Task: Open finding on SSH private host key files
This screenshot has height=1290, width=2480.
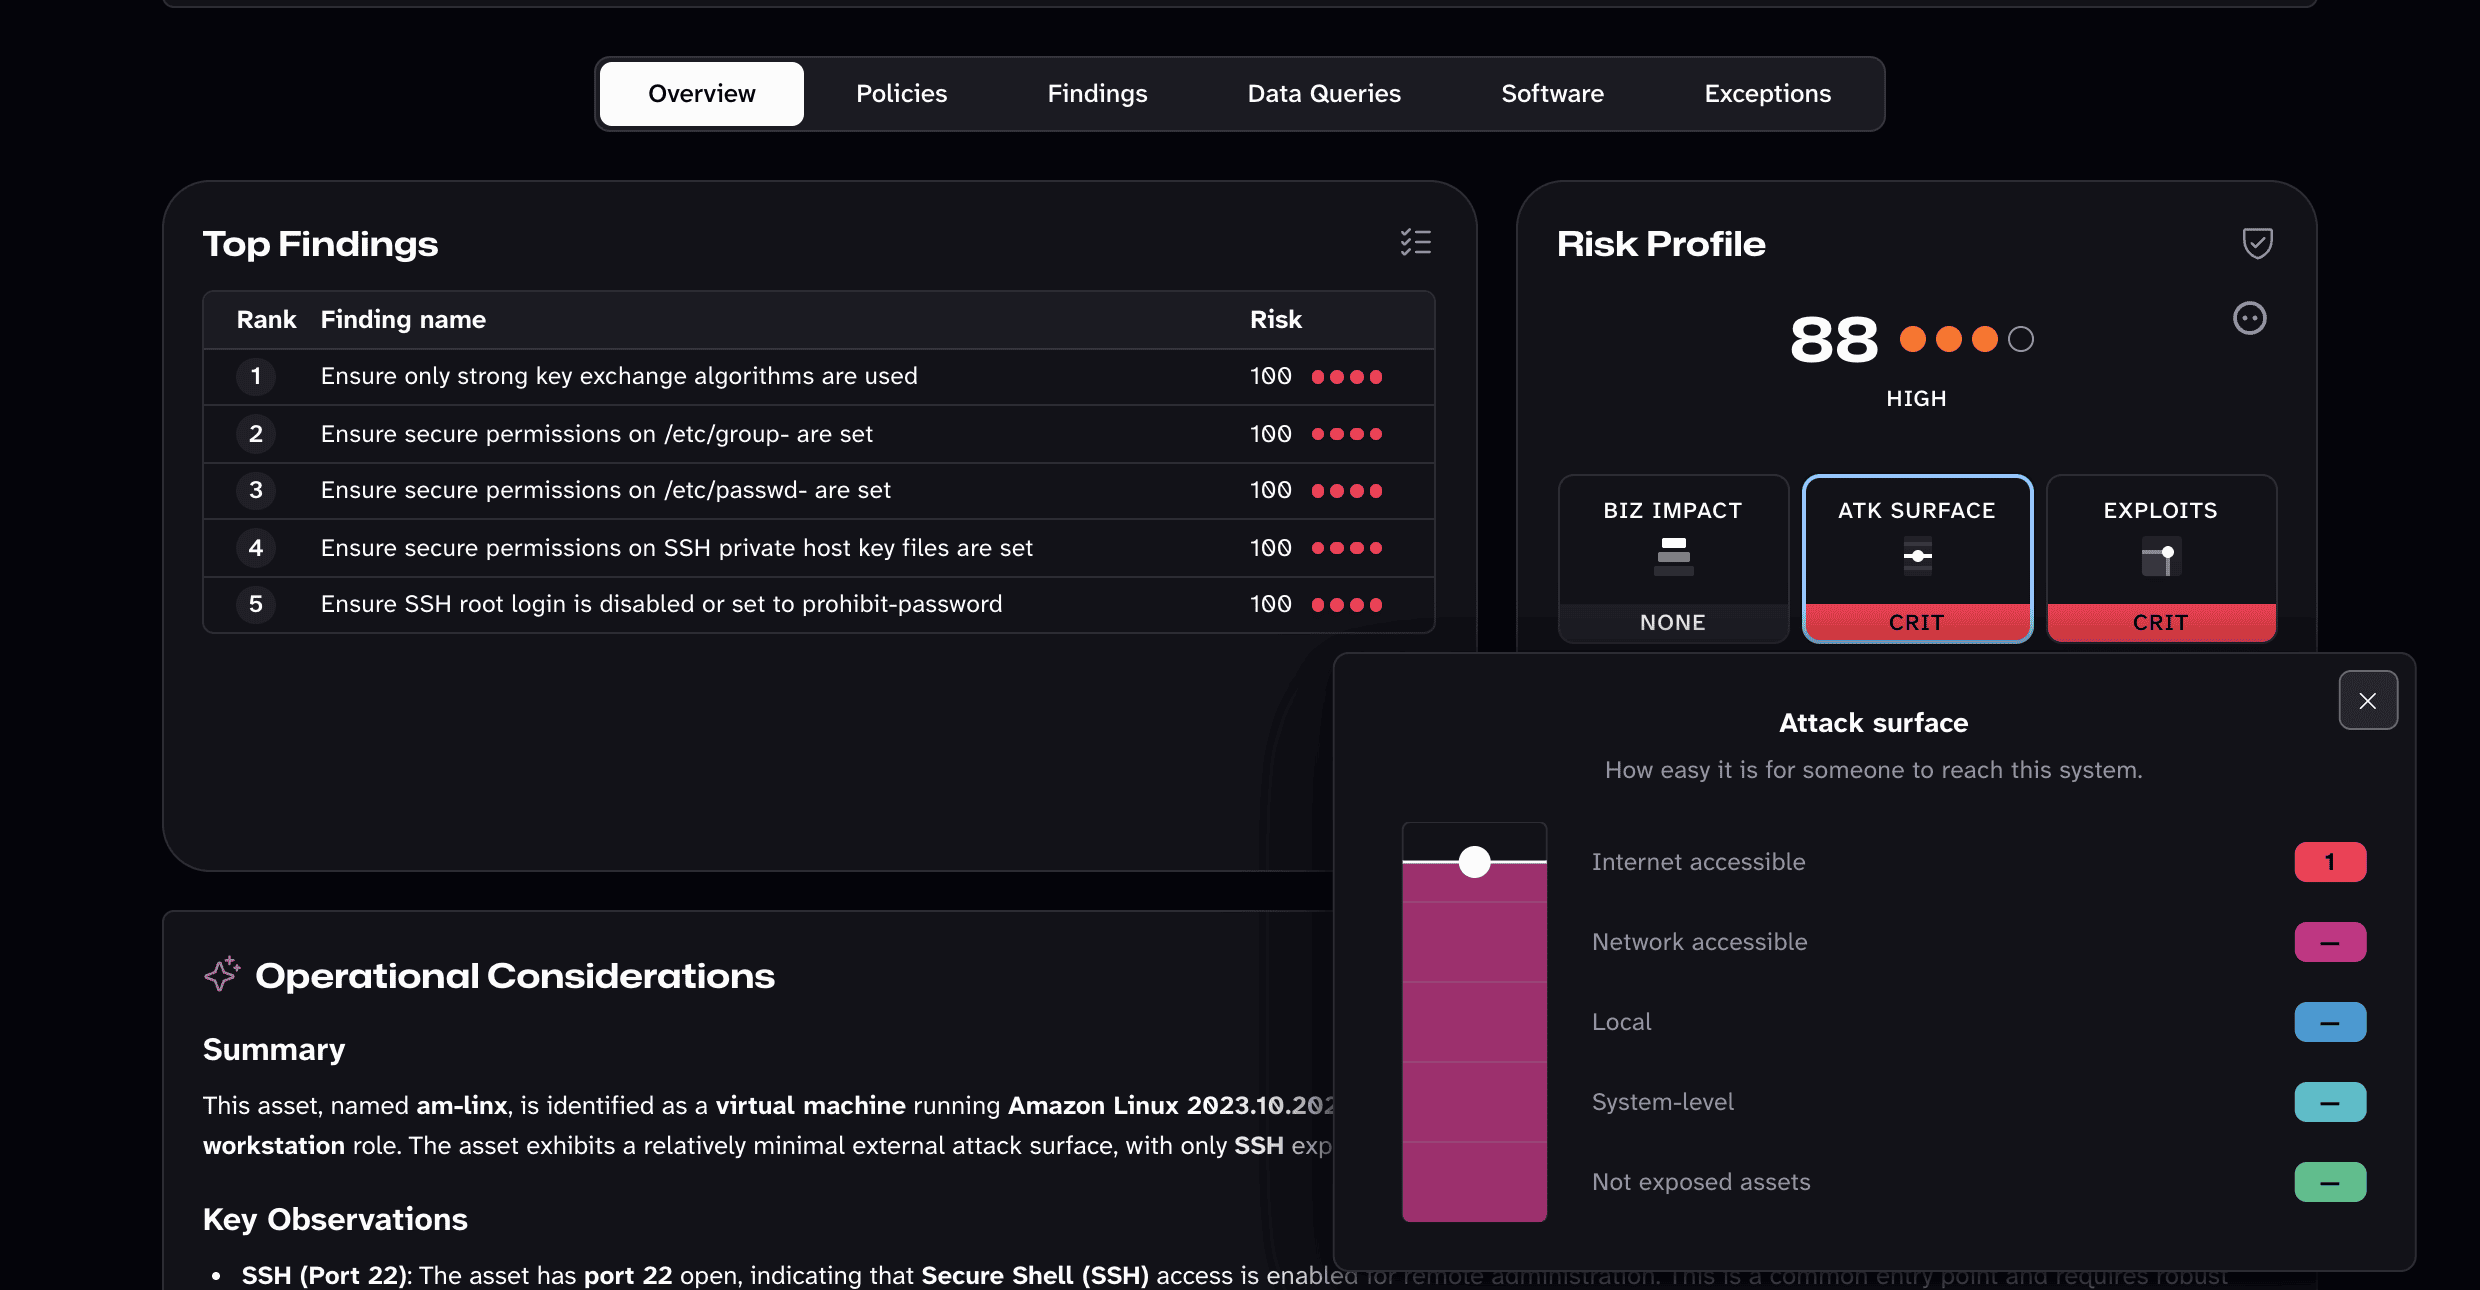Action: pyautogui.click(x=818, y=548)
